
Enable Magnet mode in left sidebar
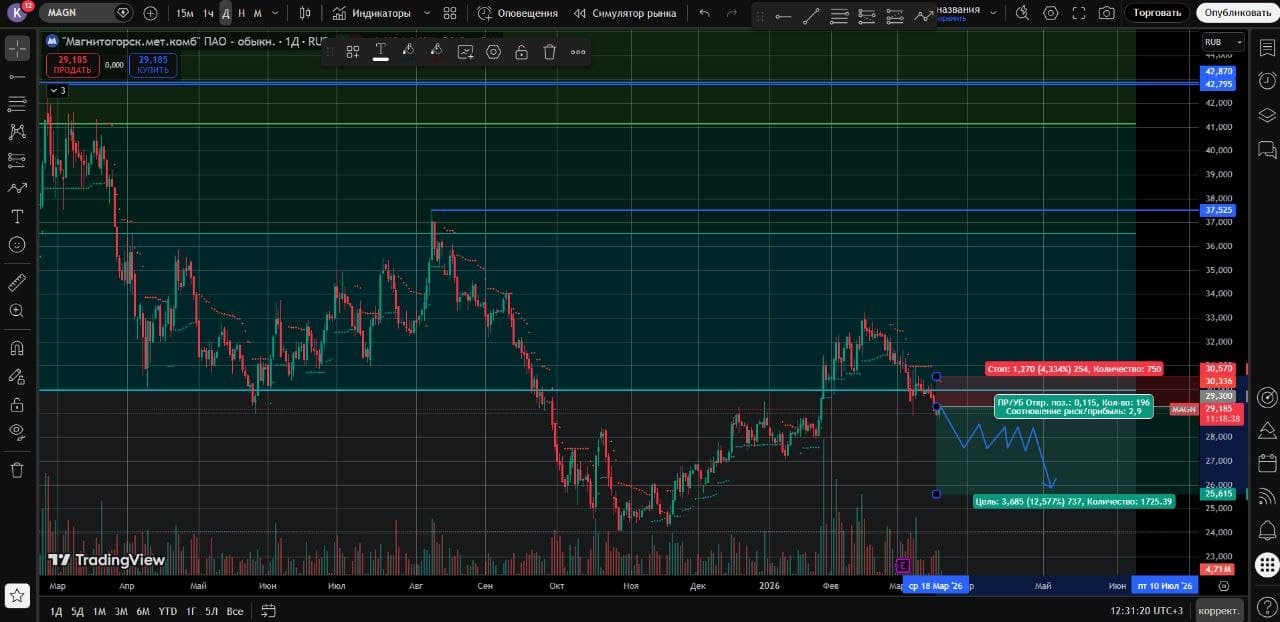(17, 348)
